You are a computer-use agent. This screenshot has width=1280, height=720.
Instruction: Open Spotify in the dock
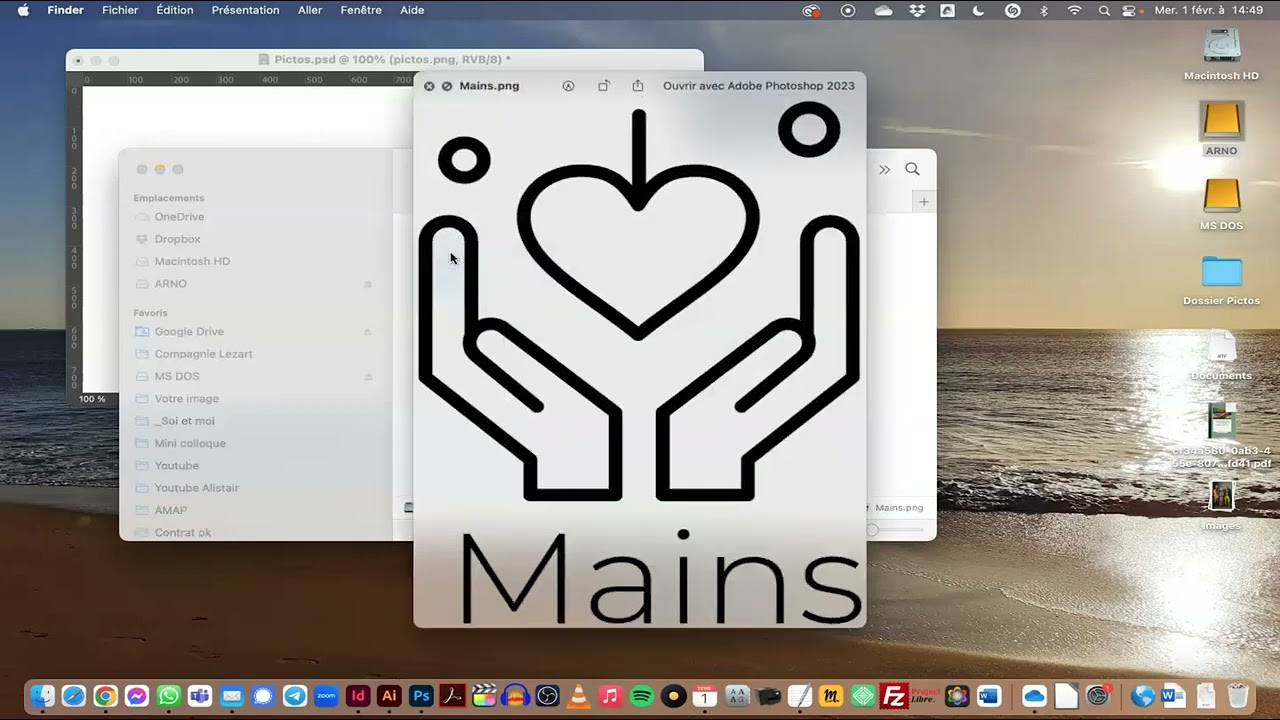(642, 696)
